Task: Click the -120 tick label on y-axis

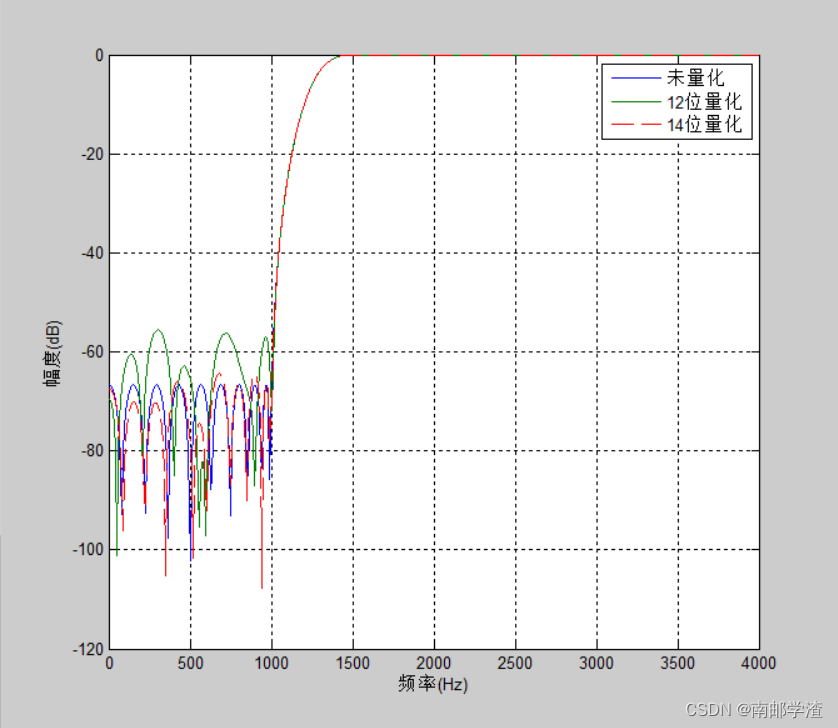Action: pos(87,648)
